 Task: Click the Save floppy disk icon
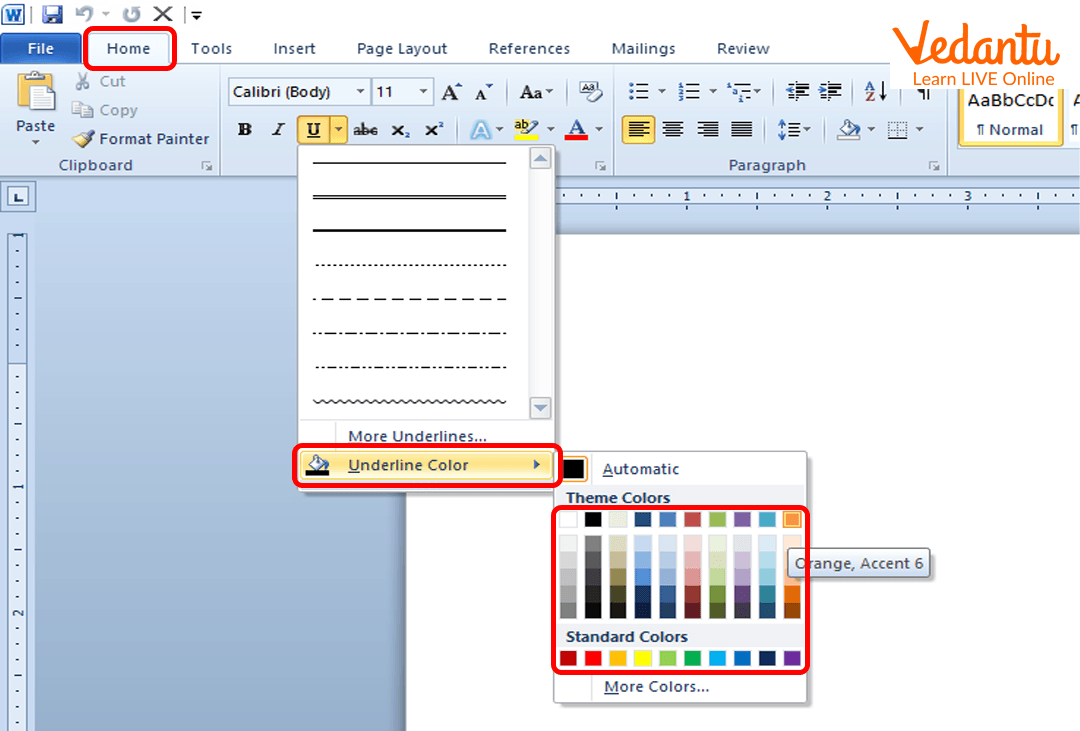point(52,14)
